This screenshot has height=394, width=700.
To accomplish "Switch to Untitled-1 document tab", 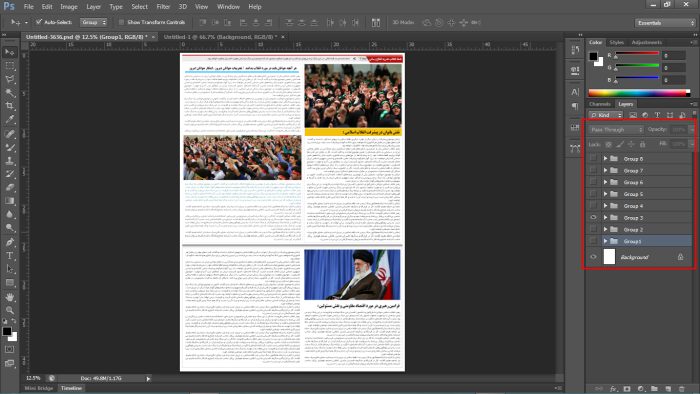I will (x=220, y=37).
